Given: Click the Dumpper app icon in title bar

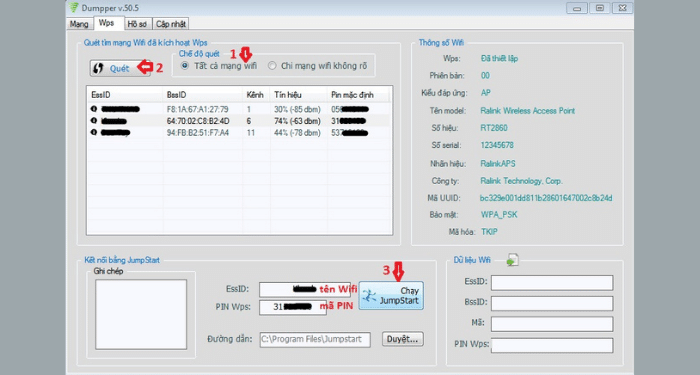Looking at the screenshot, I should coord(74,8).
